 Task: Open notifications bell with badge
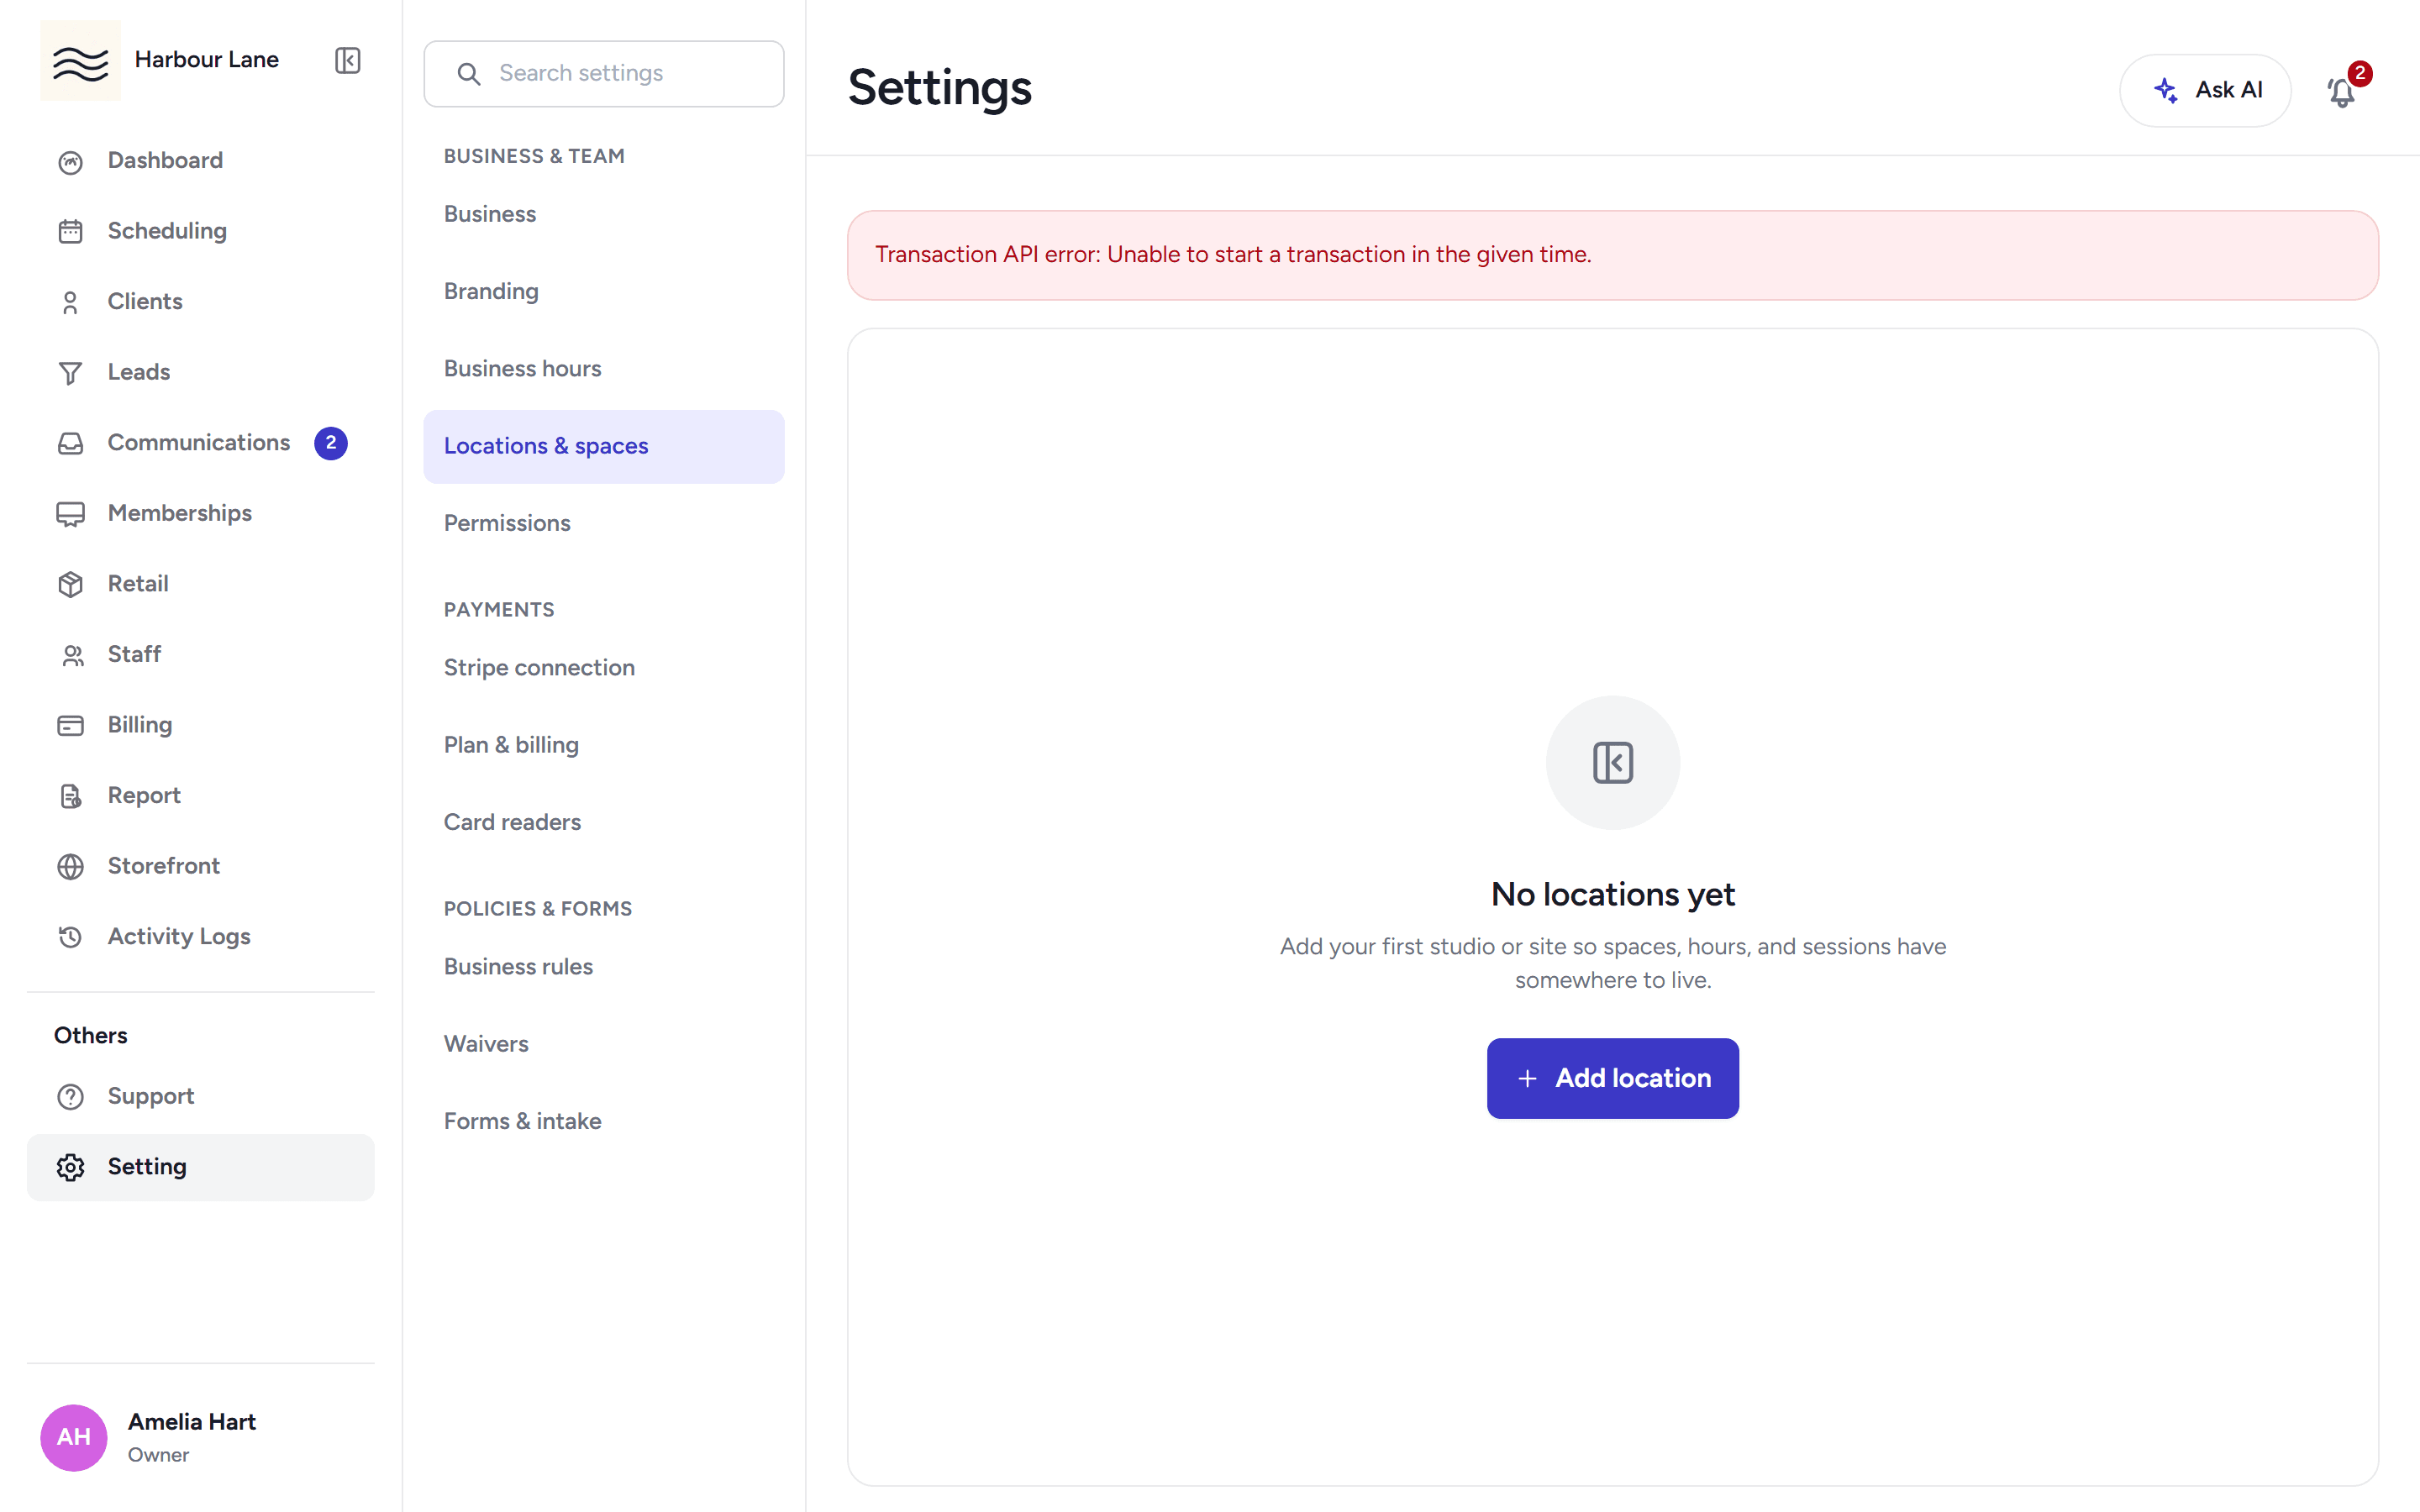[2343, 90]
